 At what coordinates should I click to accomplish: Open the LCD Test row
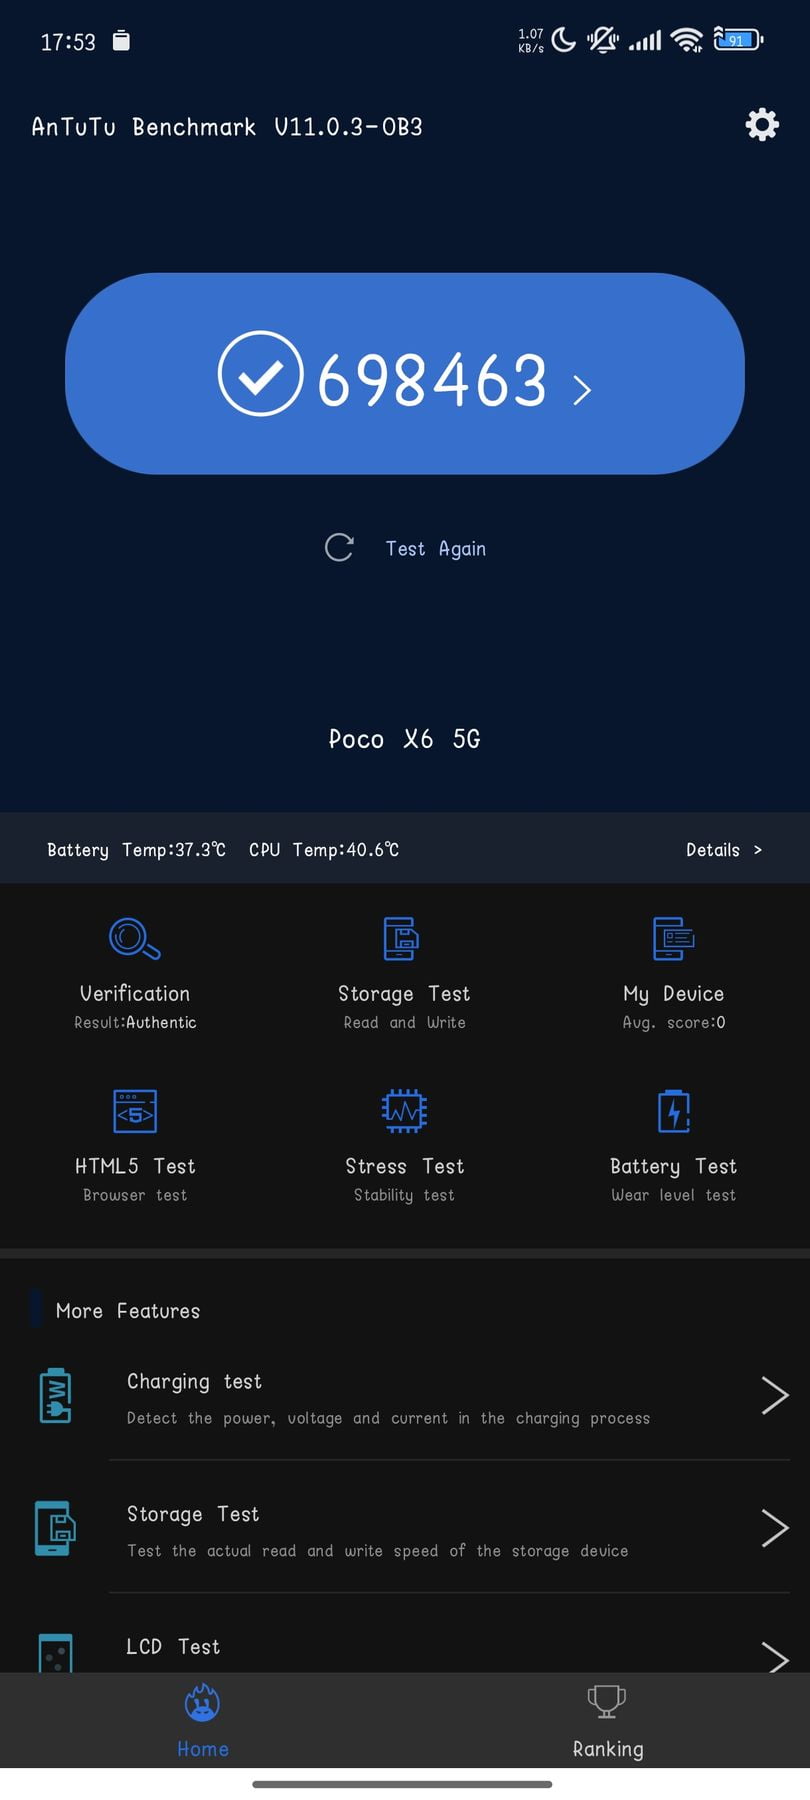(x=405, y=1634)
